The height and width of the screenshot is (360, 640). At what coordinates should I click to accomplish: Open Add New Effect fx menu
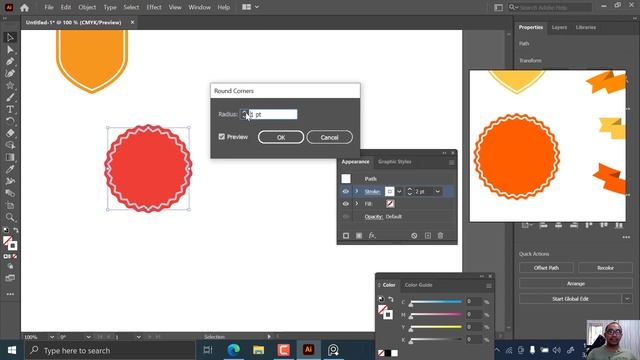372,236
